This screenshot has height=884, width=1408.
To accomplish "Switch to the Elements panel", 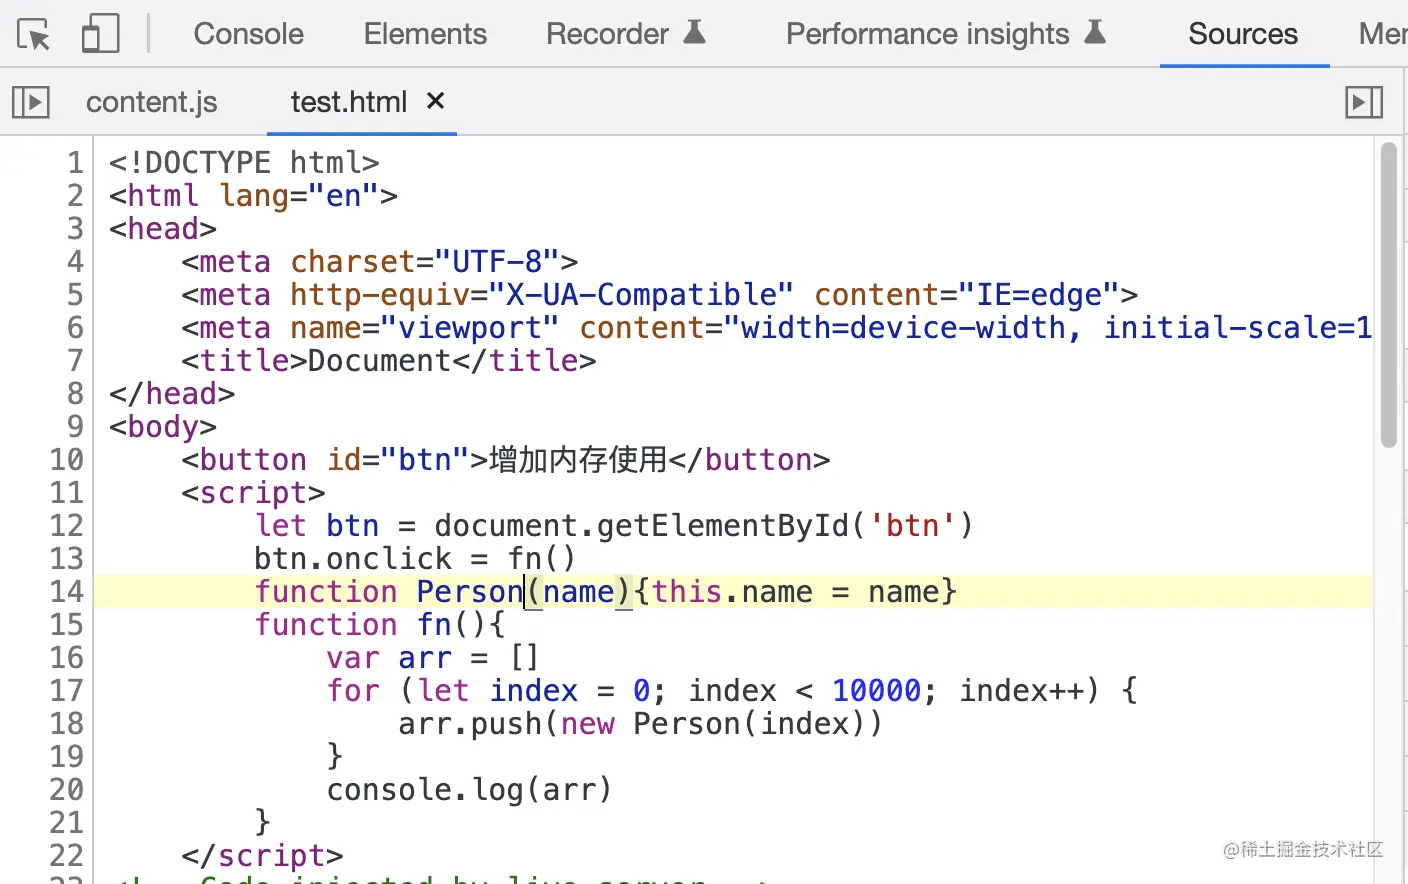I will tap(425, 34).
